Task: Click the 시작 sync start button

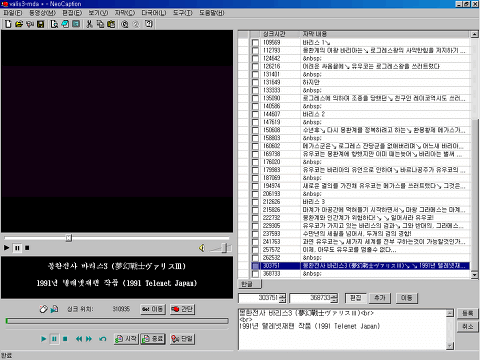Action: click(126, 339)
